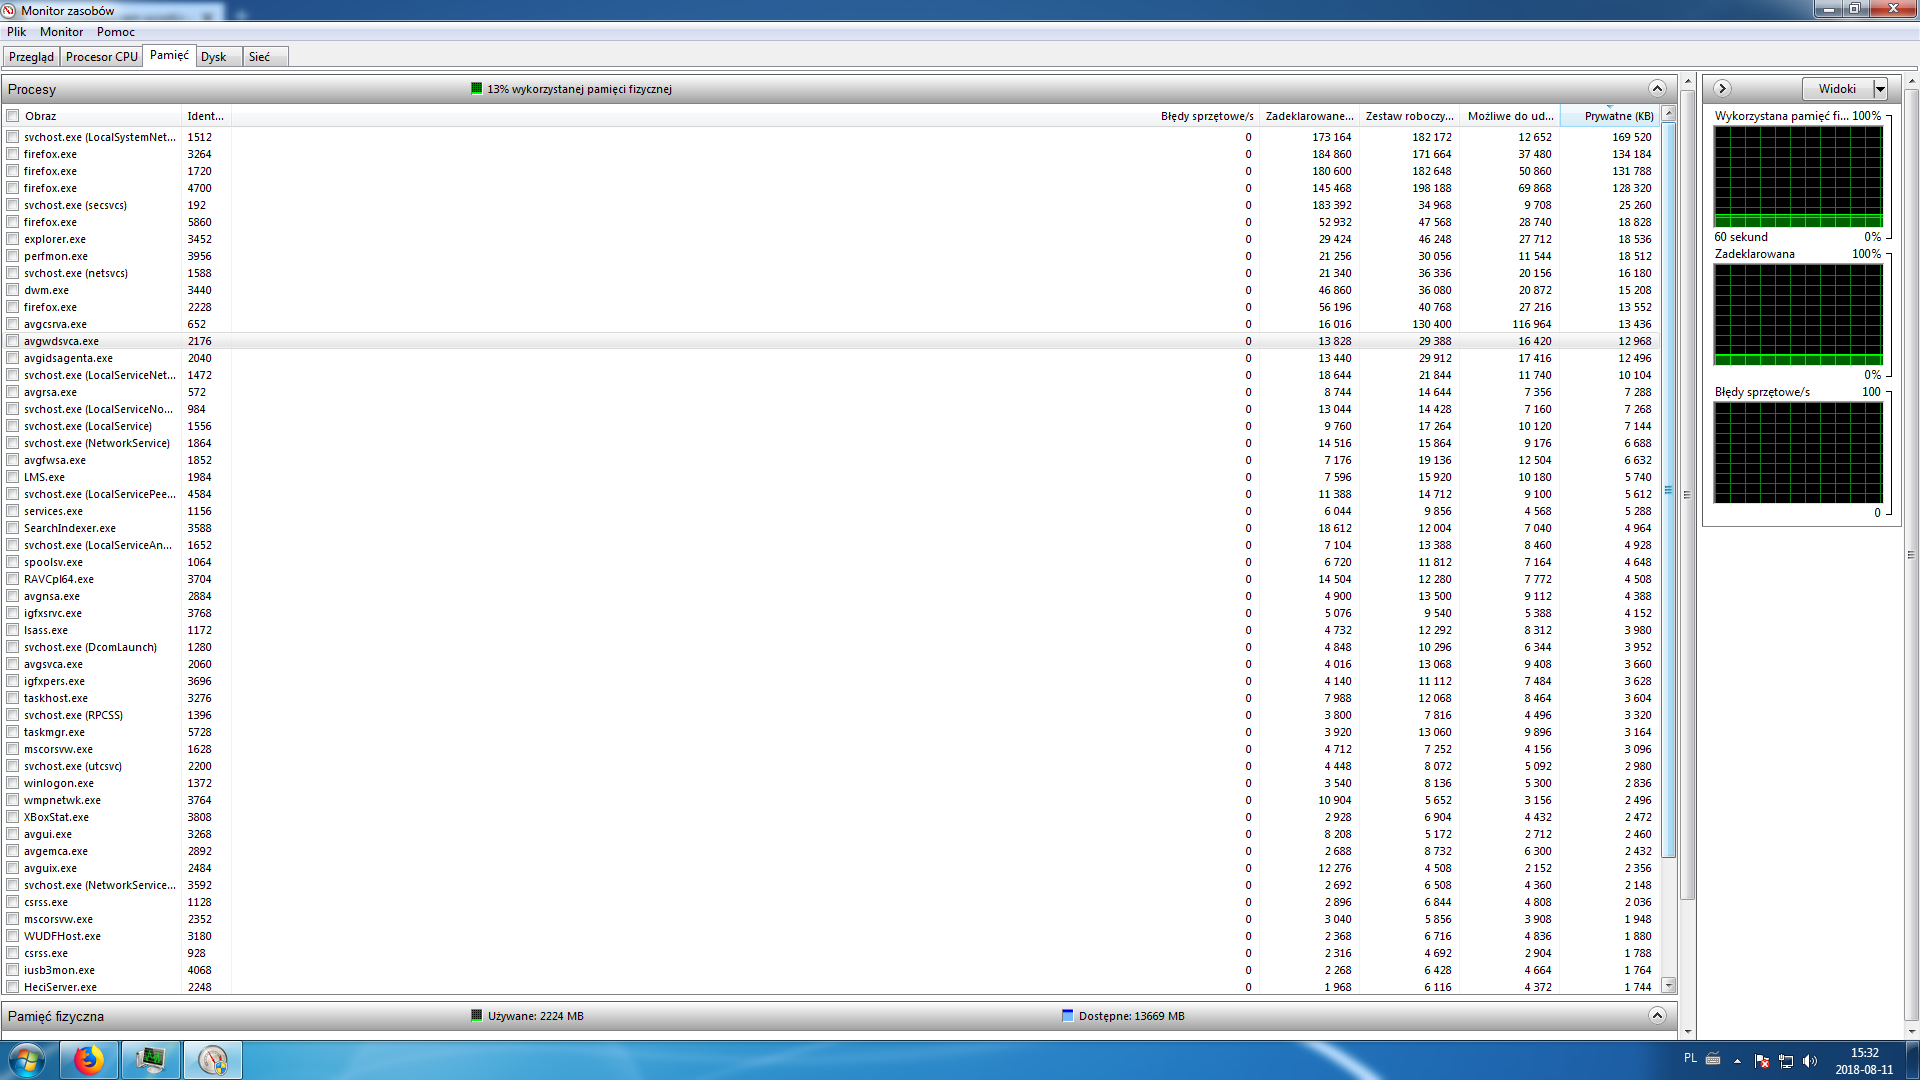This screenshot has height=1080, width=1920.
Task: Select the HeciServer.exe row
Action: point(831,987)
